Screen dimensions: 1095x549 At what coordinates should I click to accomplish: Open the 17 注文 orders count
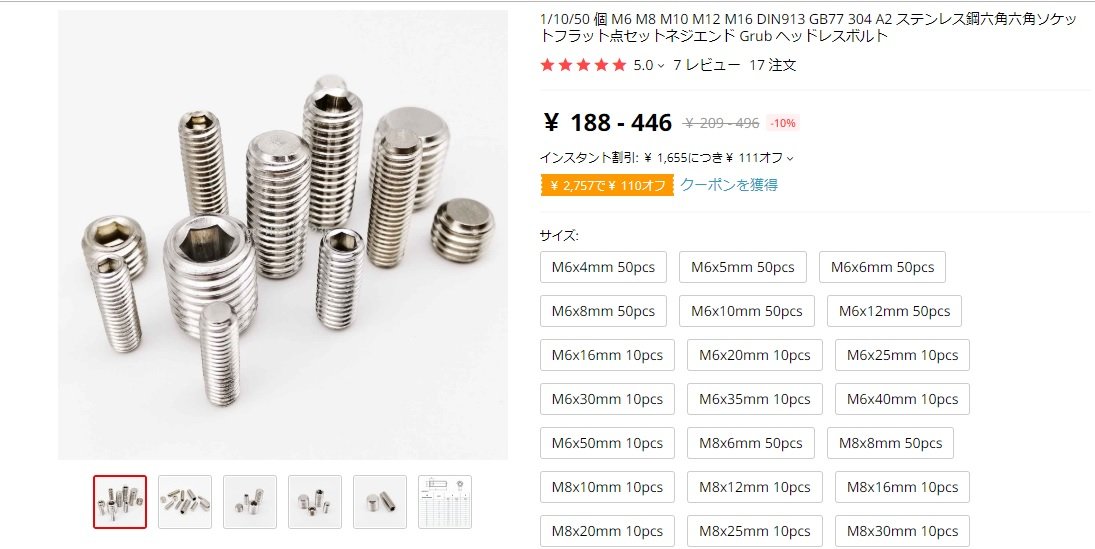pos(772,65)
